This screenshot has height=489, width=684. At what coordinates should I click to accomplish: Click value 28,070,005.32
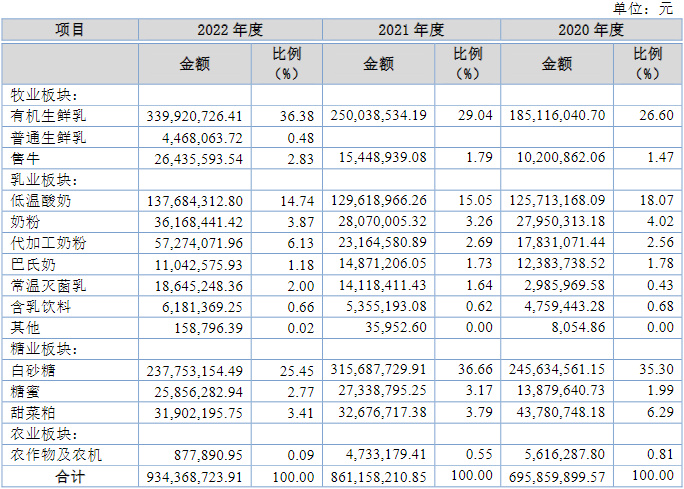point(382,221)
